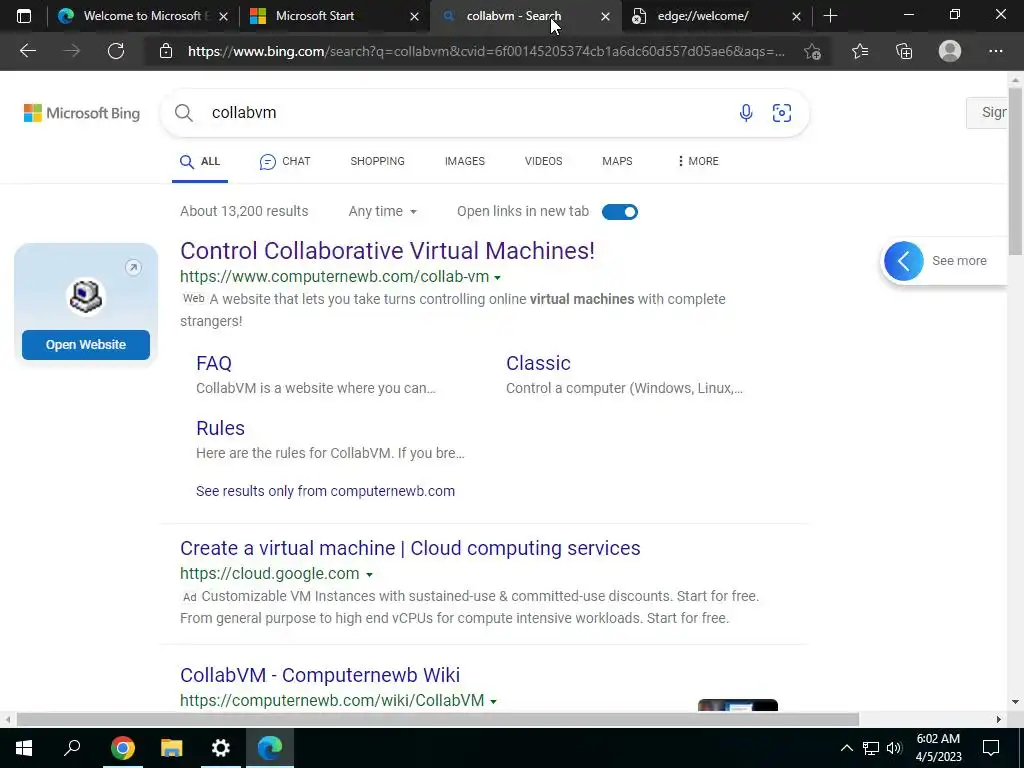
Task: Open the MORE search categories menu
Action: (x=698, y=161)
